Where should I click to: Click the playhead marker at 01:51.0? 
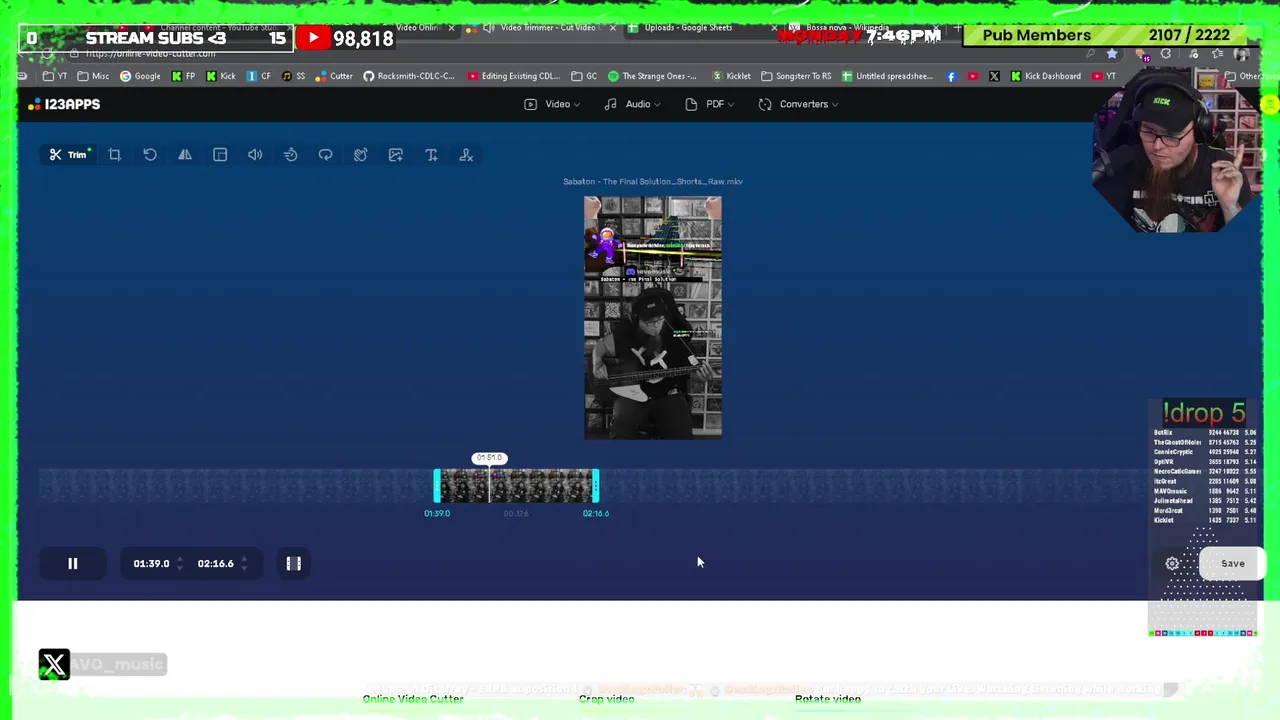489,458
